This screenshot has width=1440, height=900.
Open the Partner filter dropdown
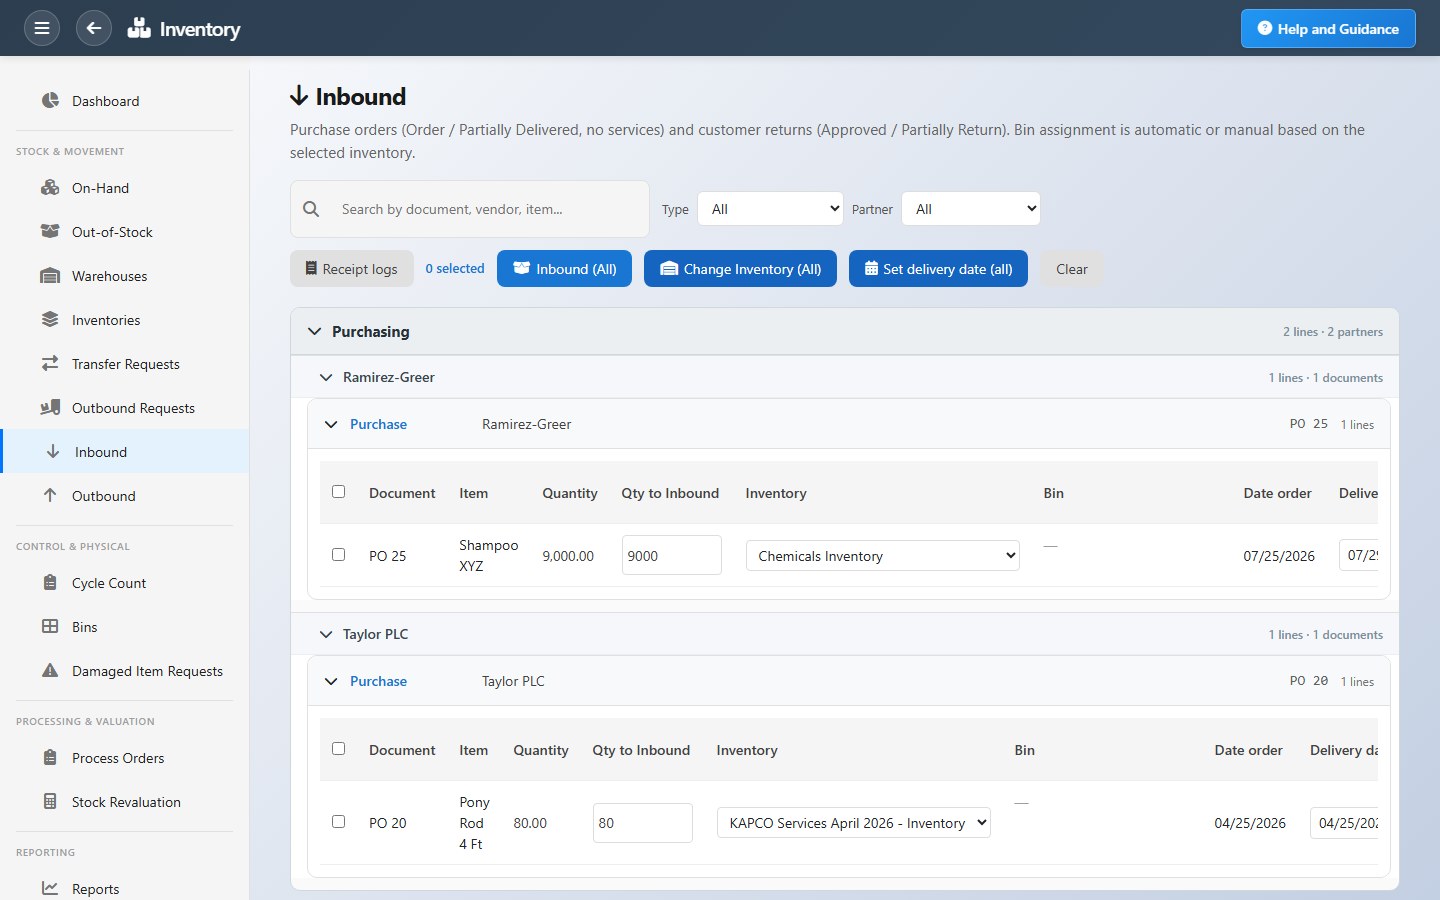971,209
